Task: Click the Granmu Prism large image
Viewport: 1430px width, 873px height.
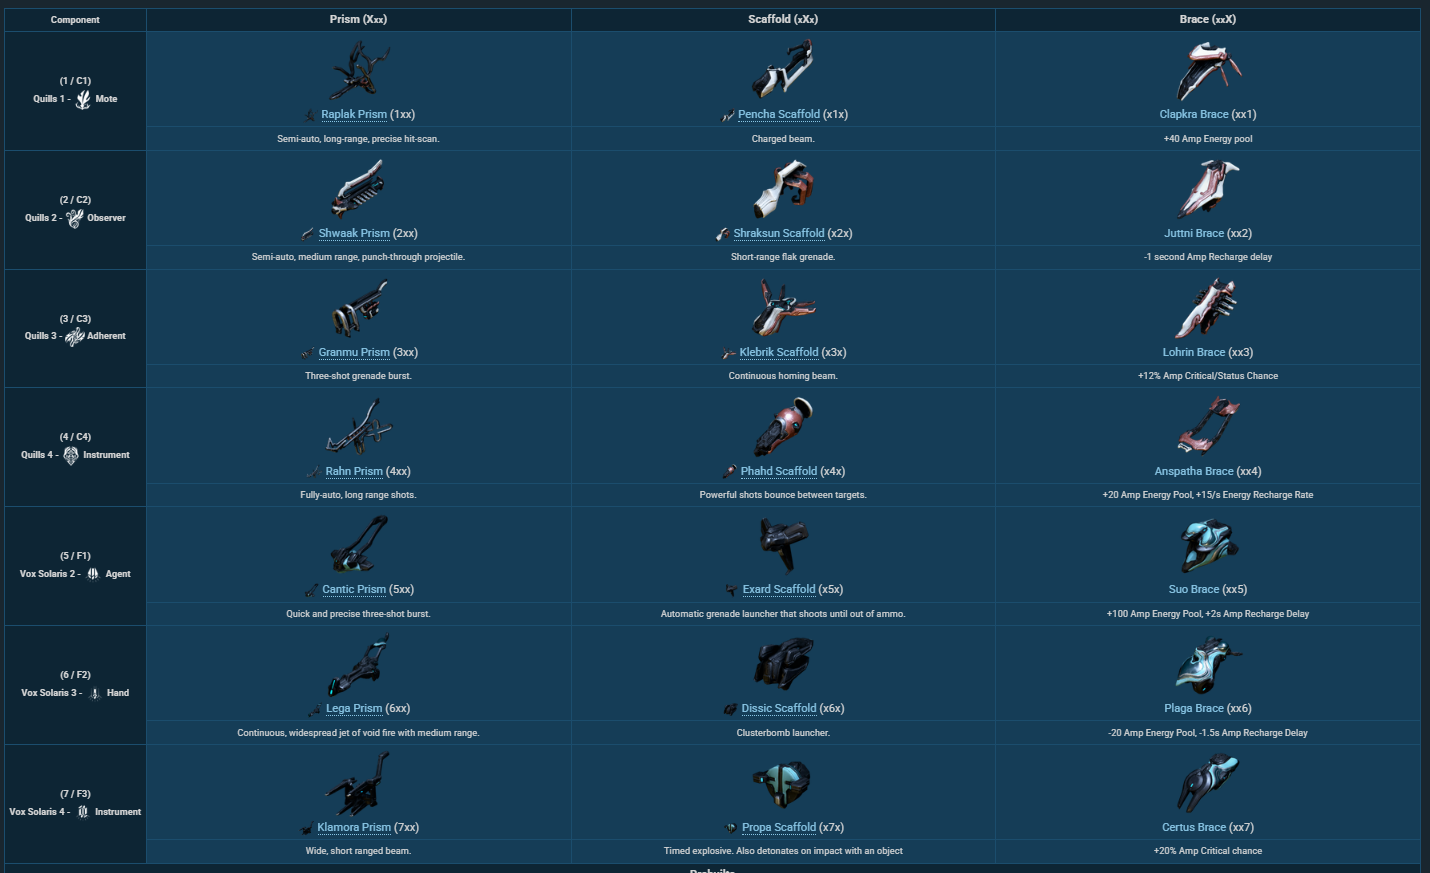Action: point(359,308)
